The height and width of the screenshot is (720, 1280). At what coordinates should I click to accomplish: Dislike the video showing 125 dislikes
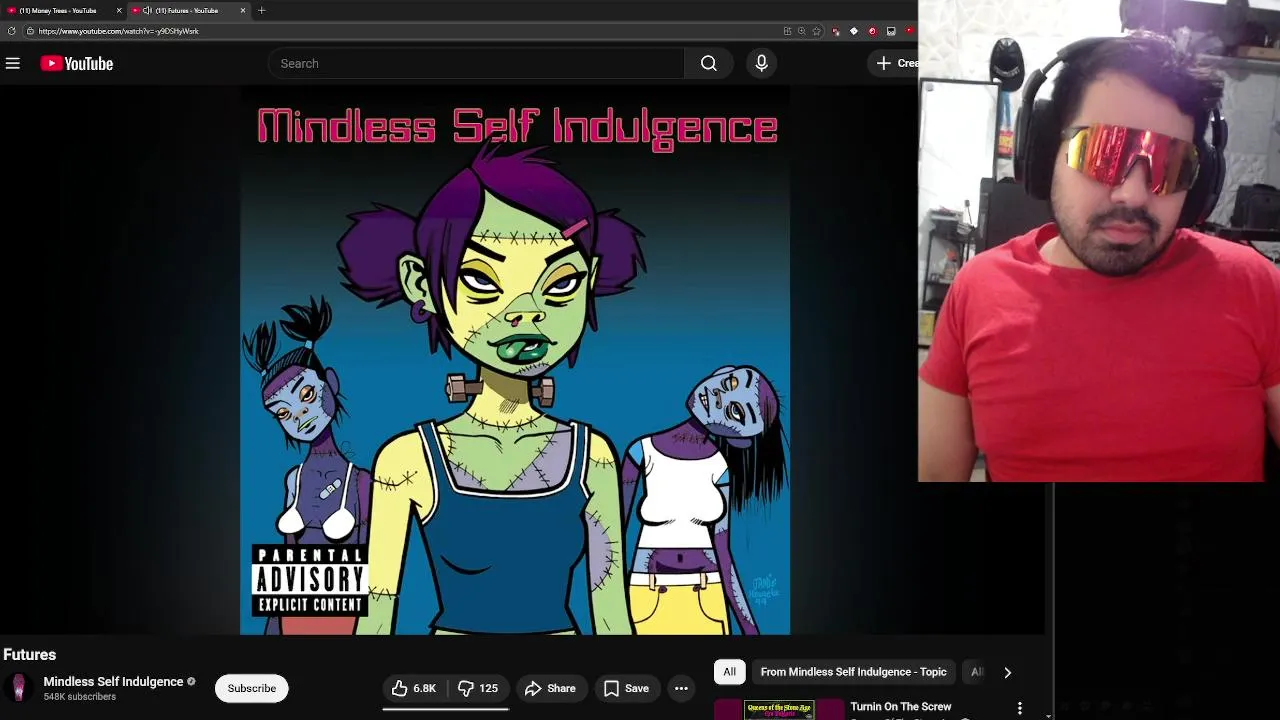point(478,688)
